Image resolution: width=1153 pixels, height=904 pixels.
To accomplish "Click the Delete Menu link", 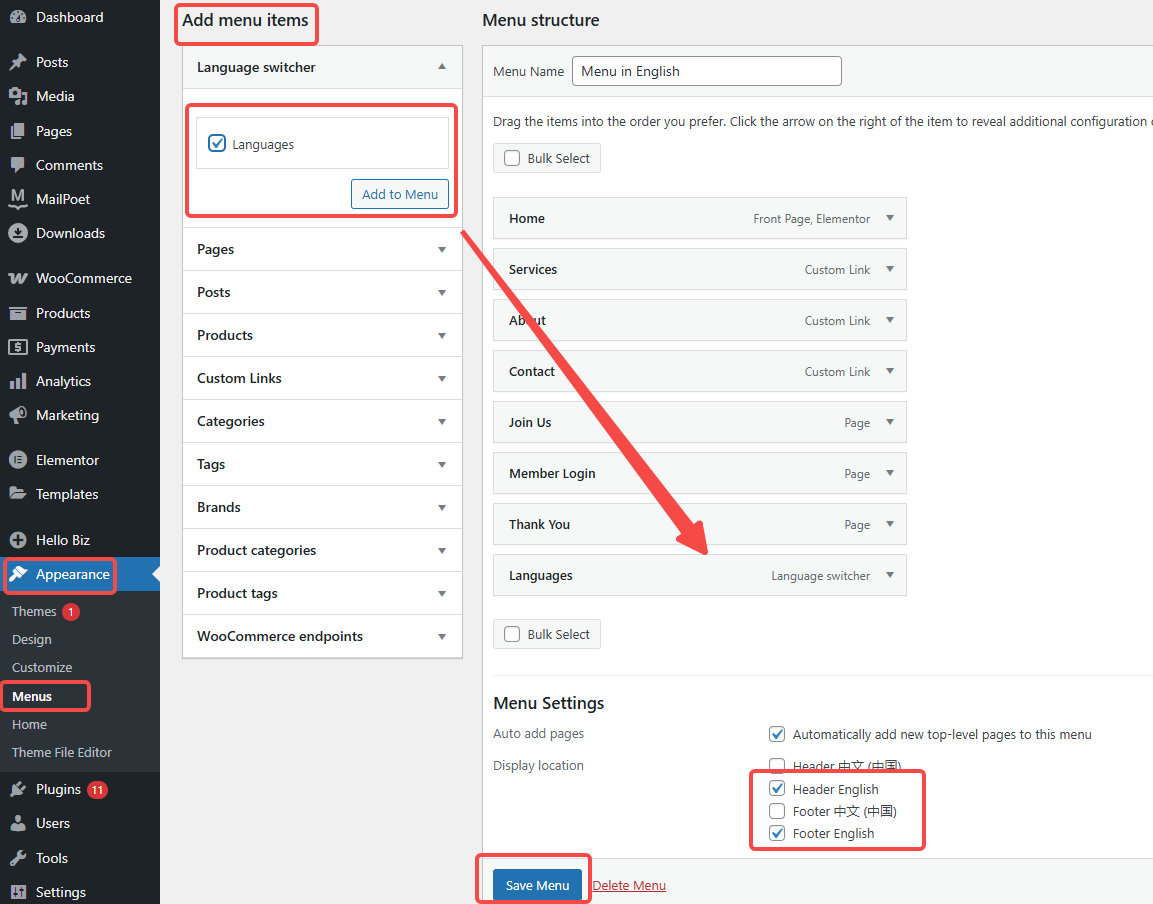I will click(629, 885).
